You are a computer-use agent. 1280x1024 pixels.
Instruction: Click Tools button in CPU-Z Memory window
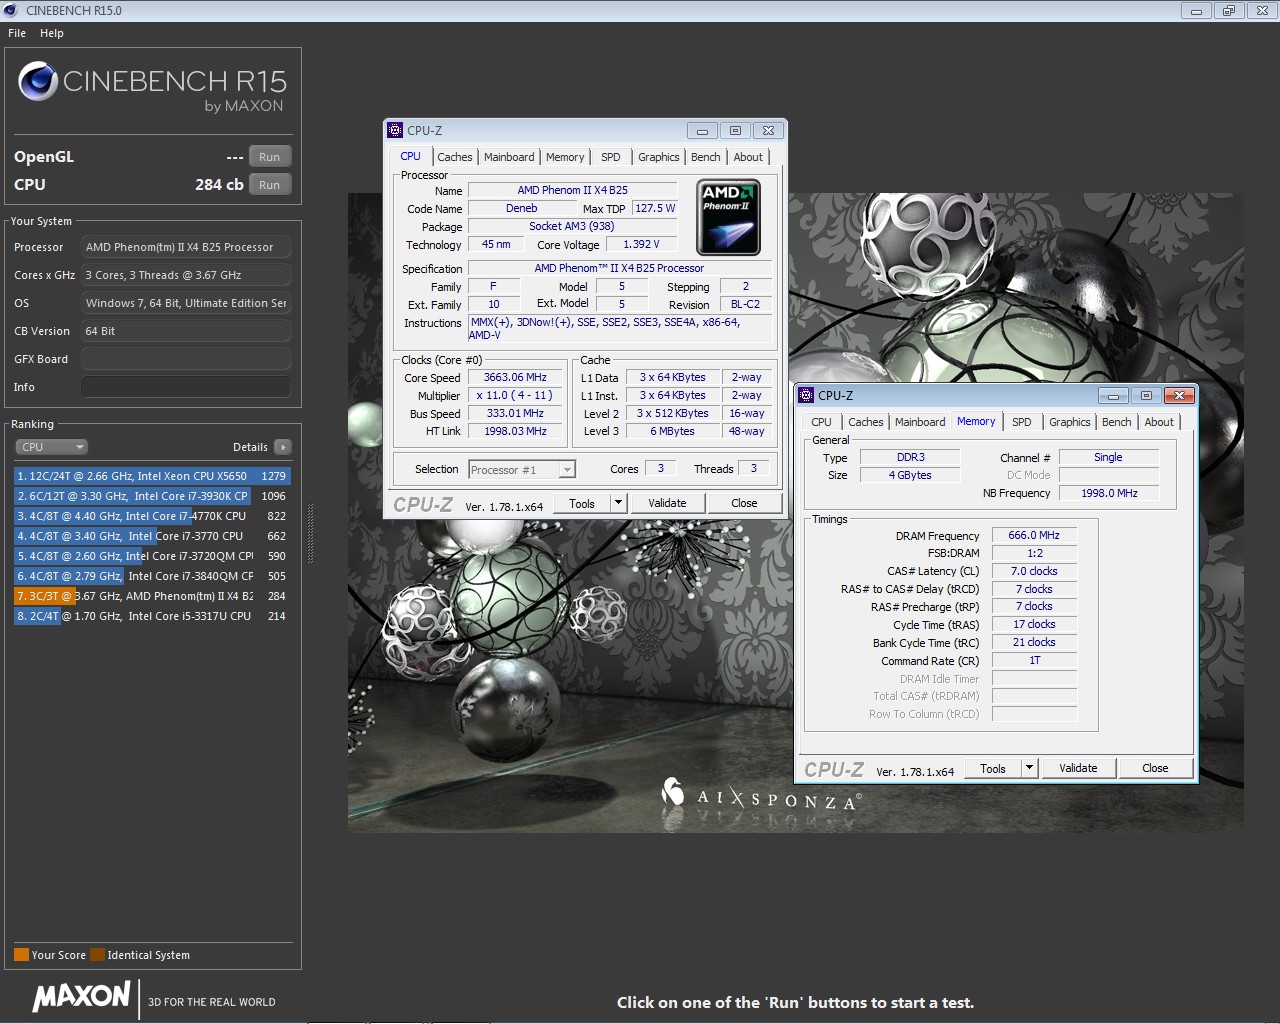[x=993, y=768]
